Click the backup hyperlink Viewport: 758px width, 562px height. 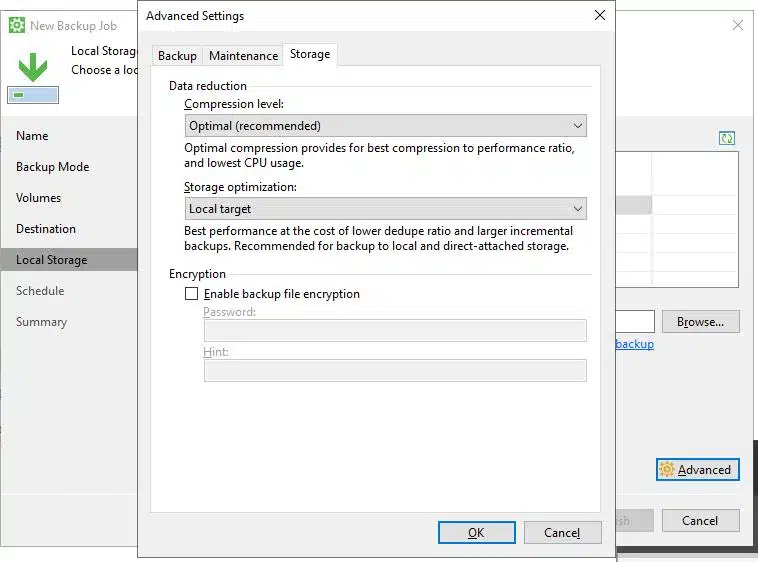[x=634, y=344]
